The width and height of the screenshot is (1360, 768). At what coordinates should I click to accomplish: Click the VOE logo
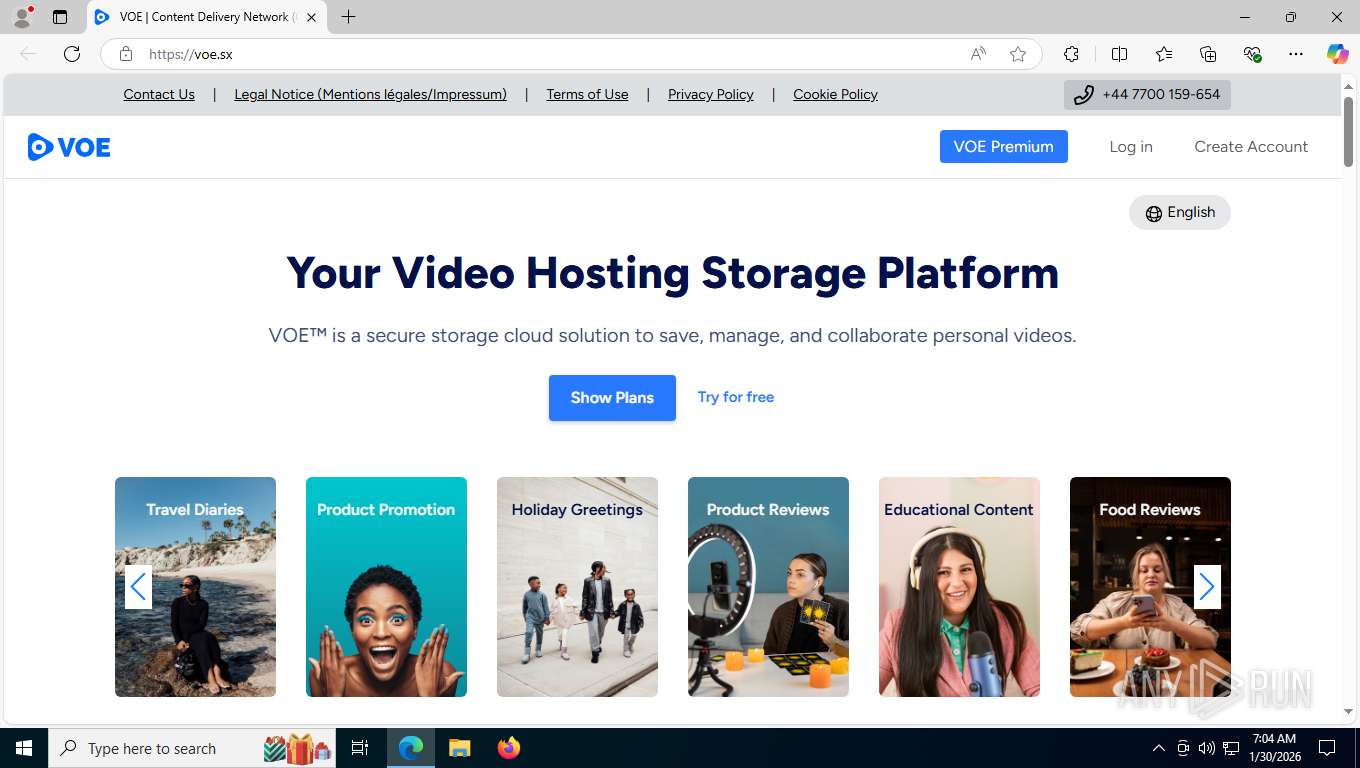69,147
